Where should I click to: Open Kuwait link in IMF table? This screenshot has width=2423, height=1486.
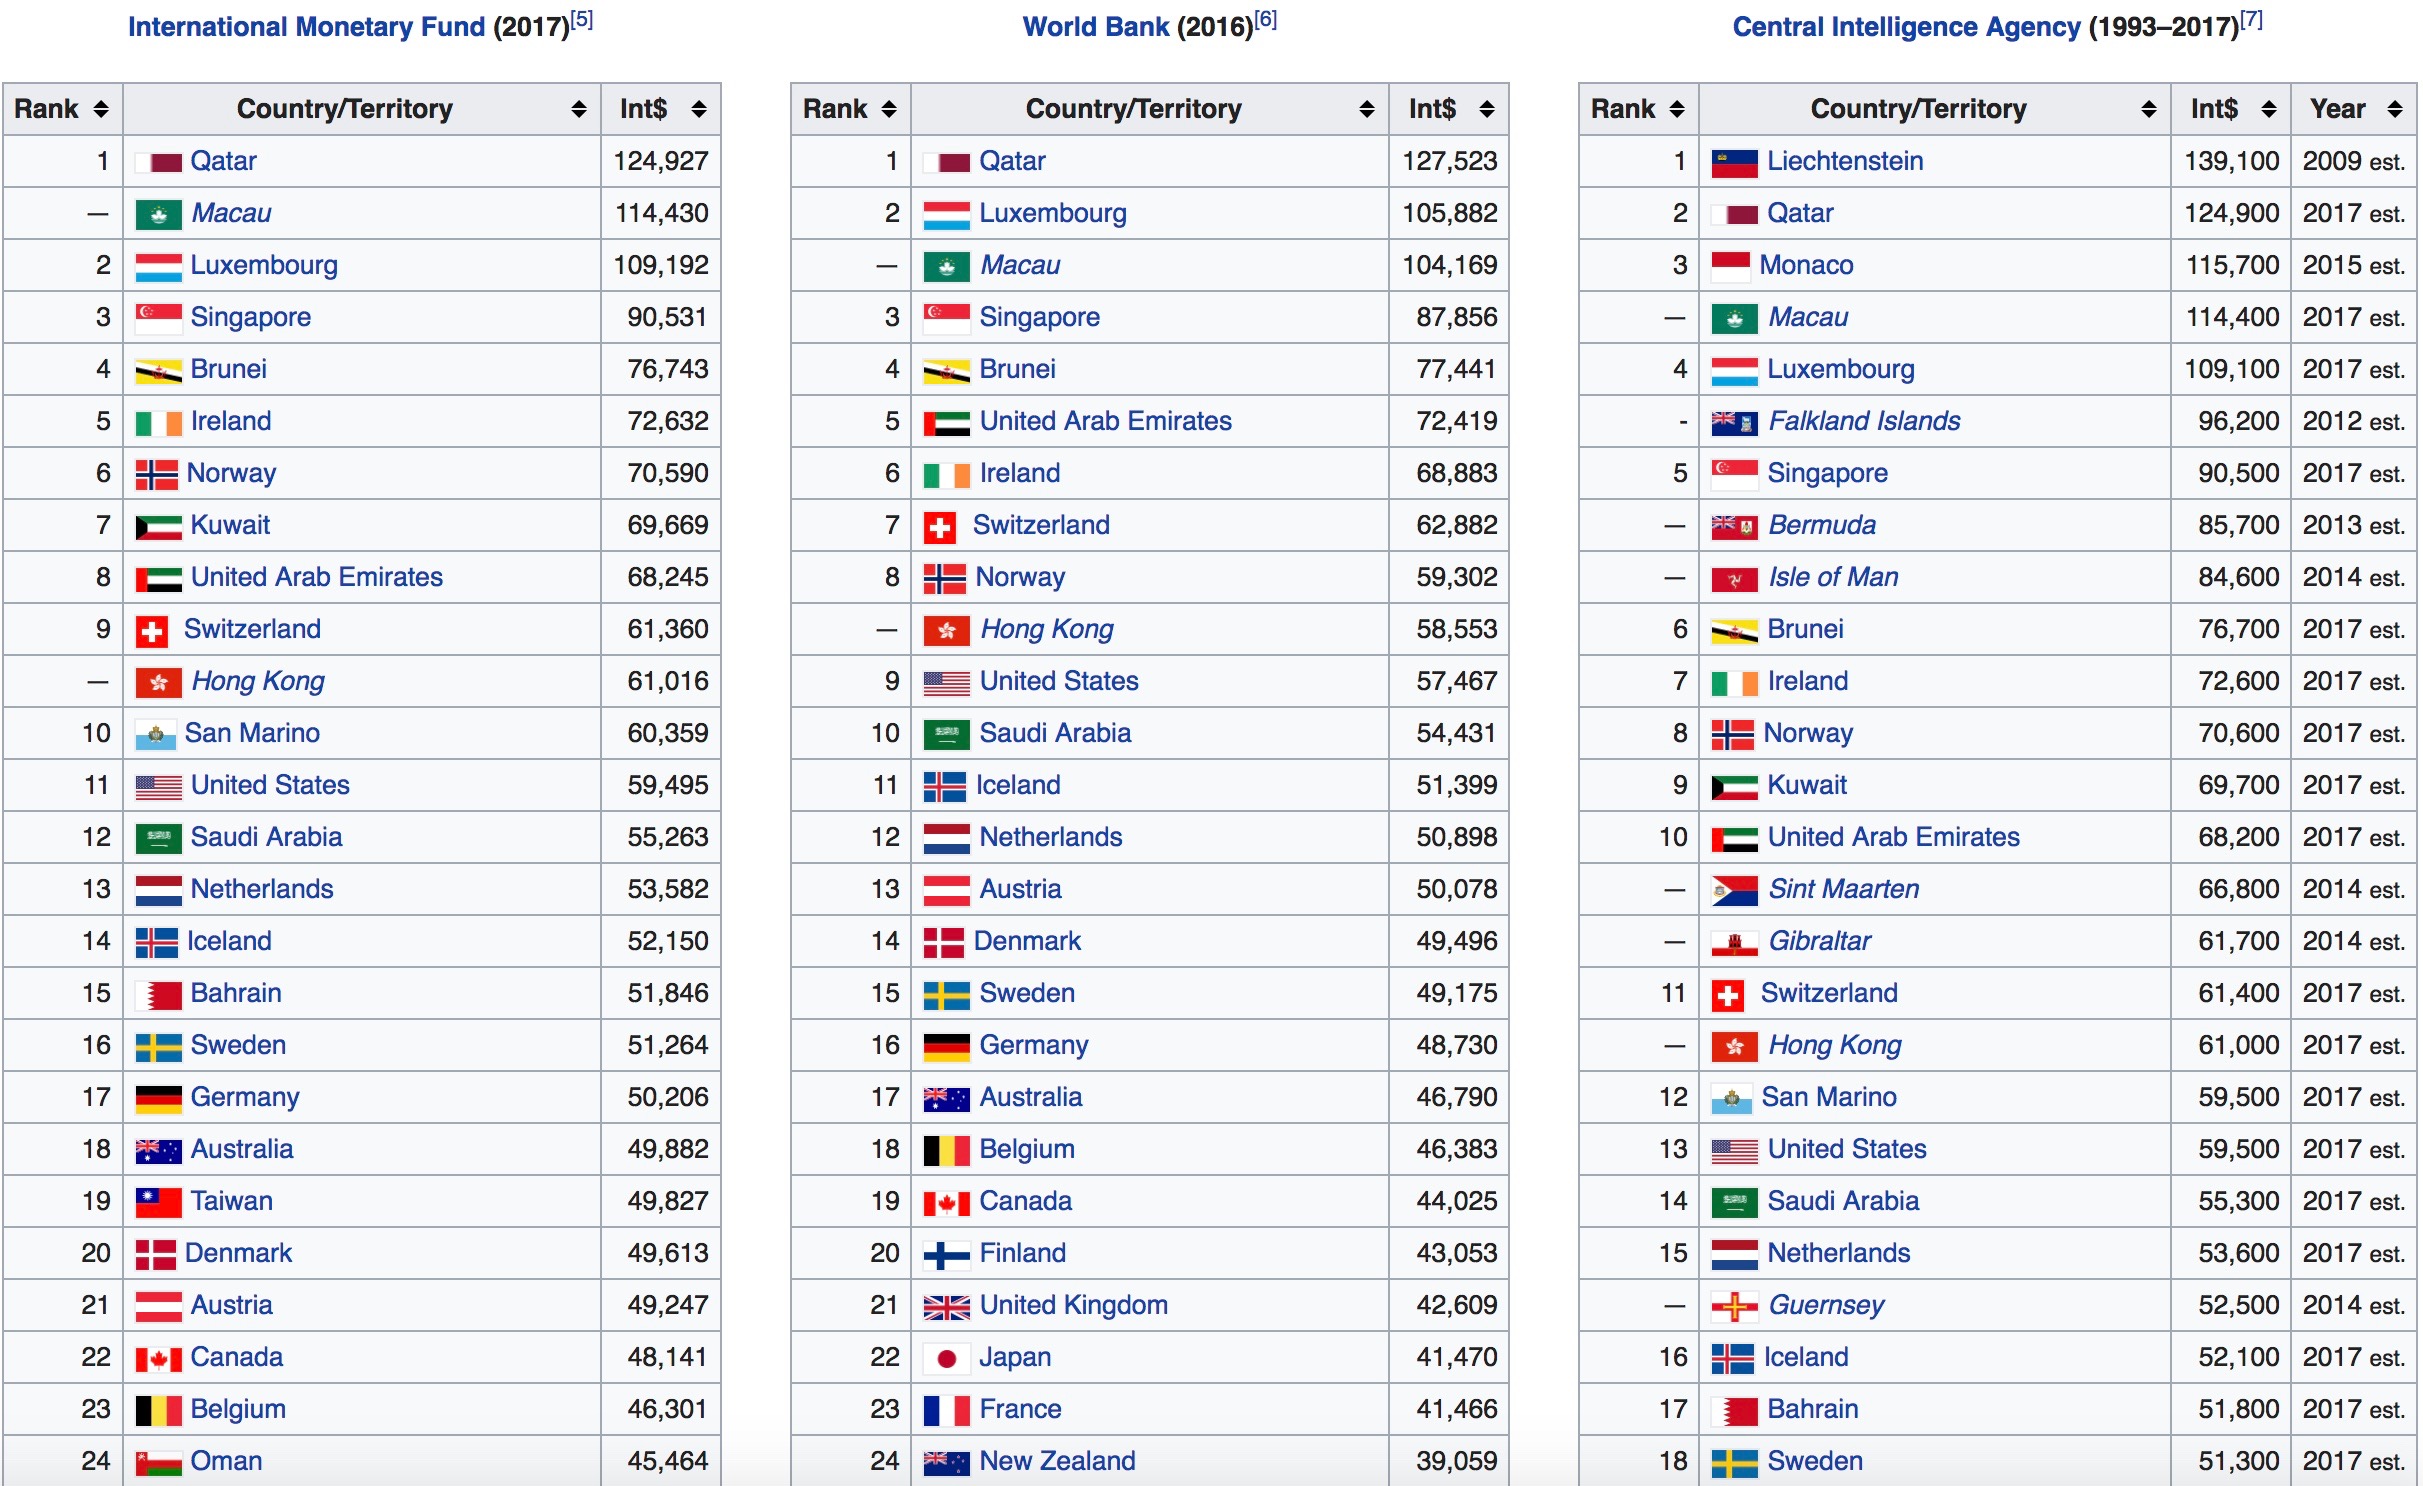(x=230, y=525)
